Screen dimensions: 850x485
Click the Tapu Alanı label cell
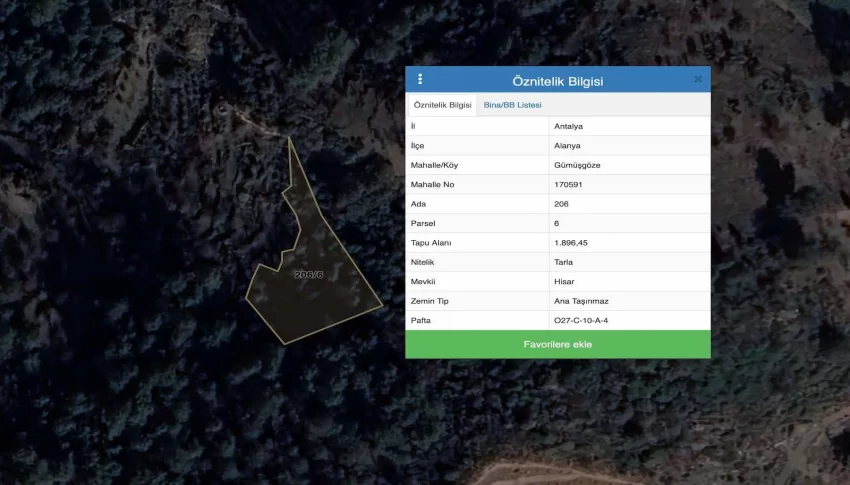(477, 243)
